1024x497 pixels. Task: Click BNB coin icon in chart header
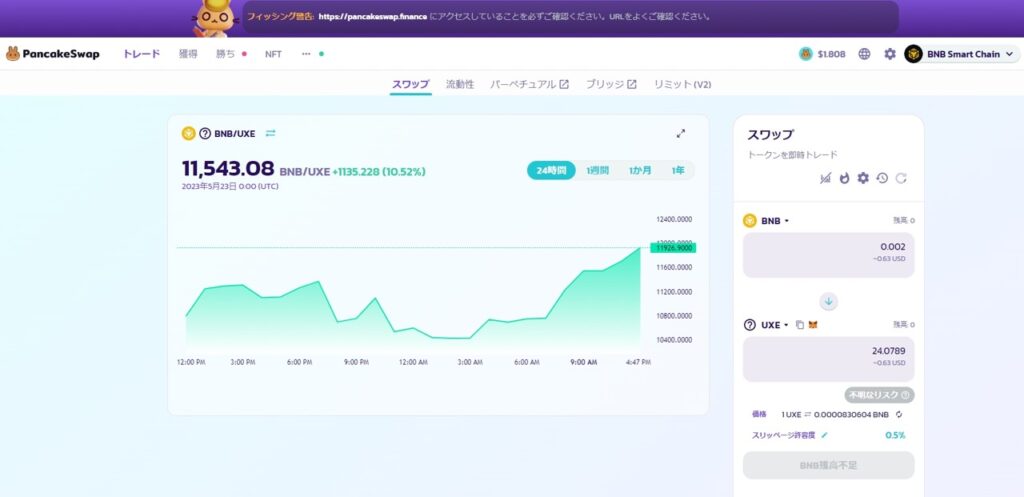click(x=189, y=134)
